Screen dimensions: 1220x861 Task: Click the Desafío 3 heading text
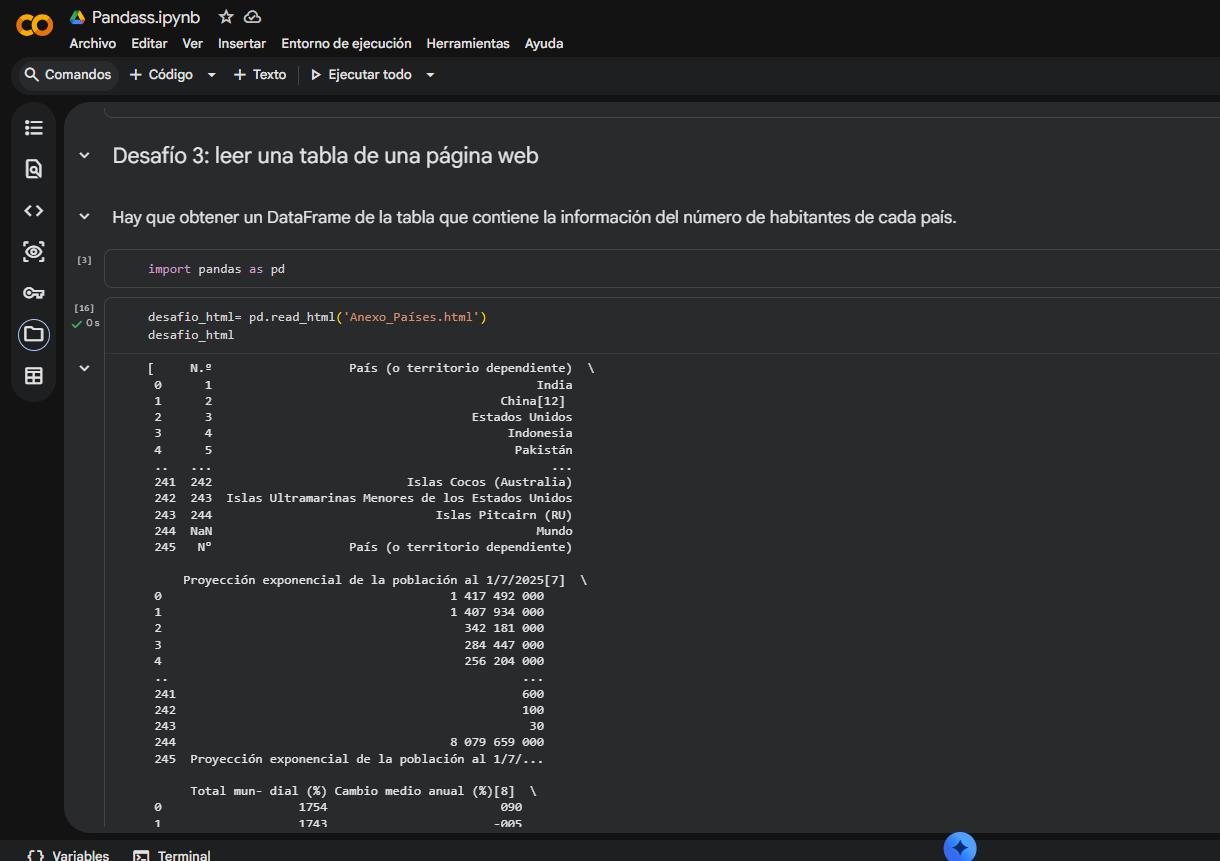point(326,156)
